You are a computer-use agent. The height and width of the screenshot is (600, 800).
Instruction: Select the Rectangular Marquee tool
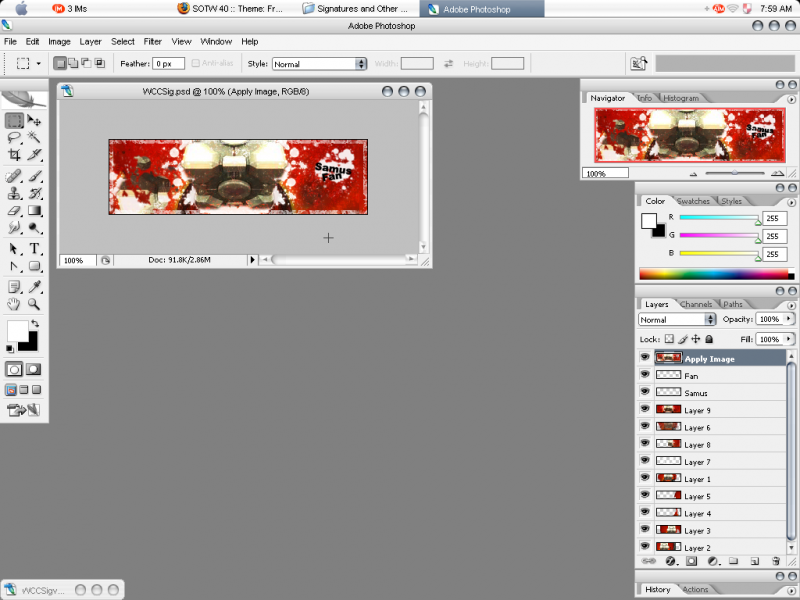pyautogui.click(x=14, y=120)
